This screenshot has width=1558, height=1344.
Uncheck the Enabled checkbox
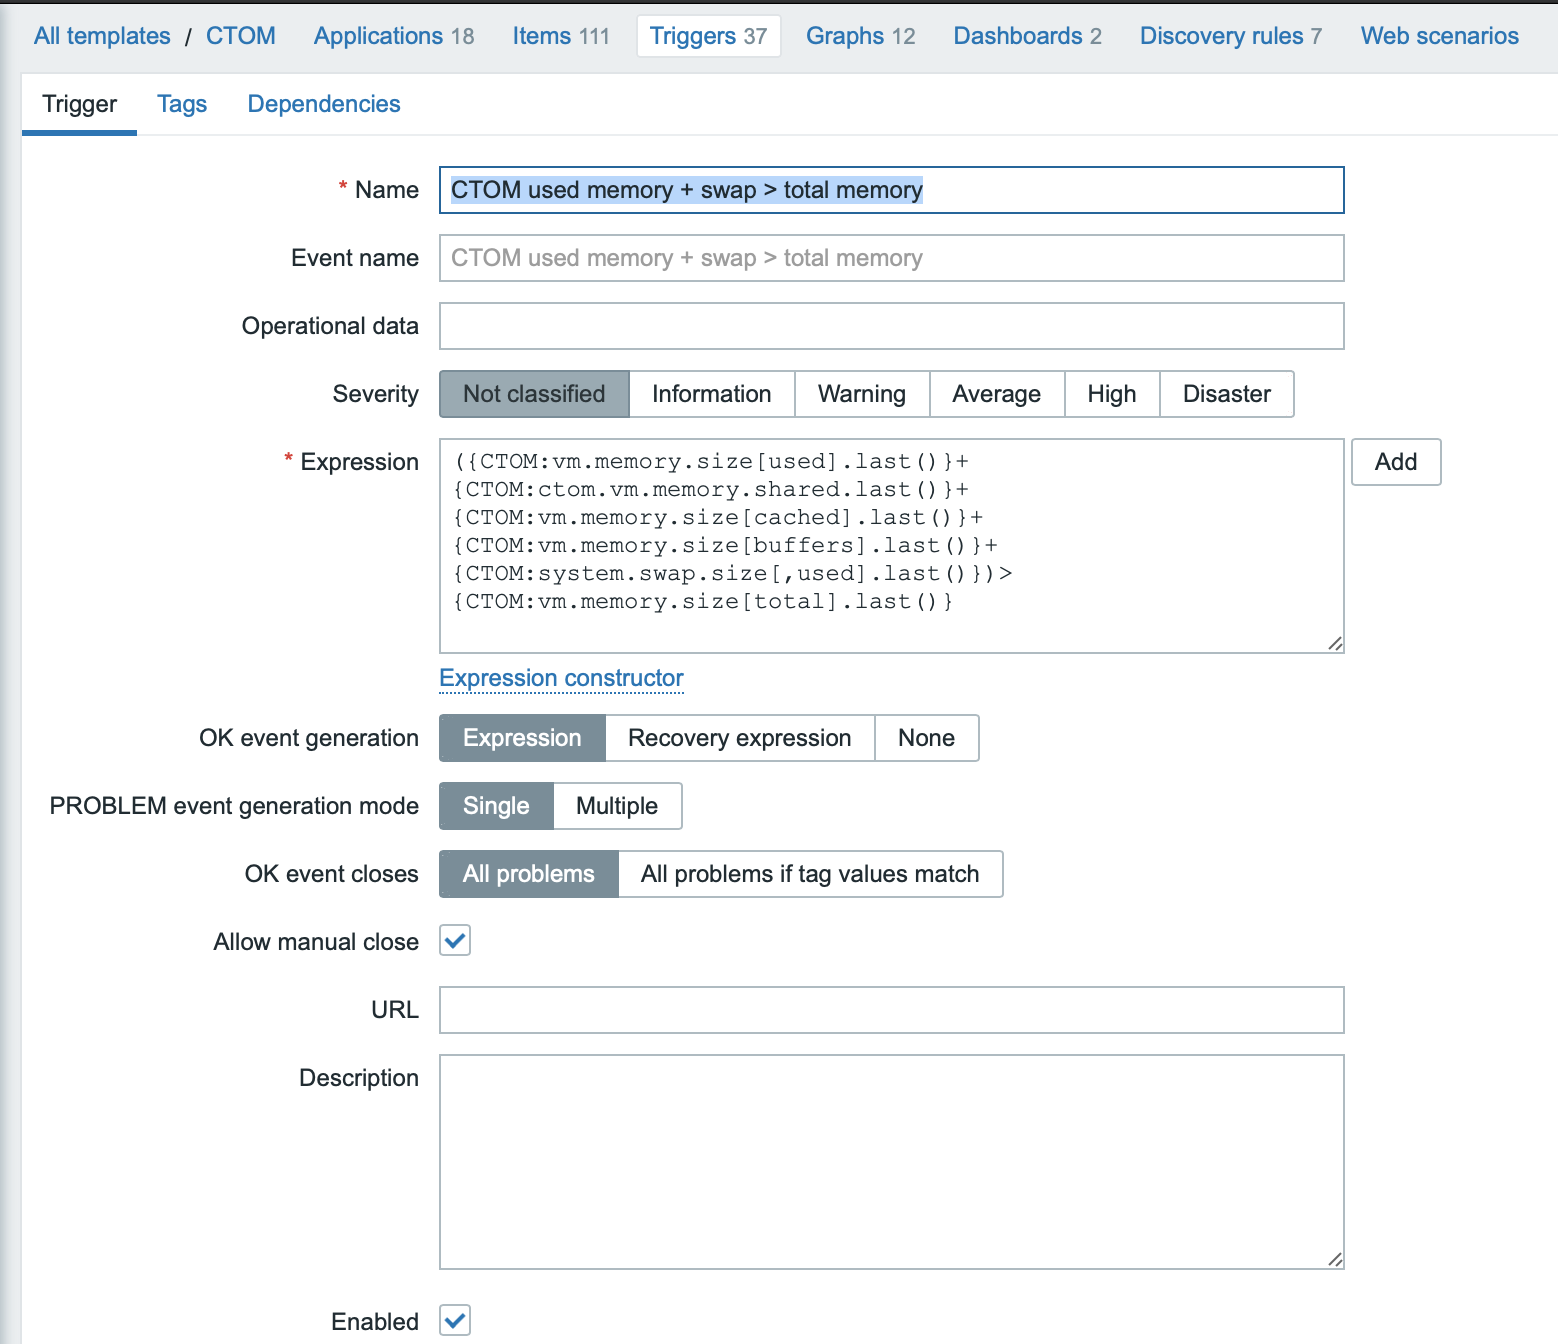pyautogui.click(x=455, y=1320)
